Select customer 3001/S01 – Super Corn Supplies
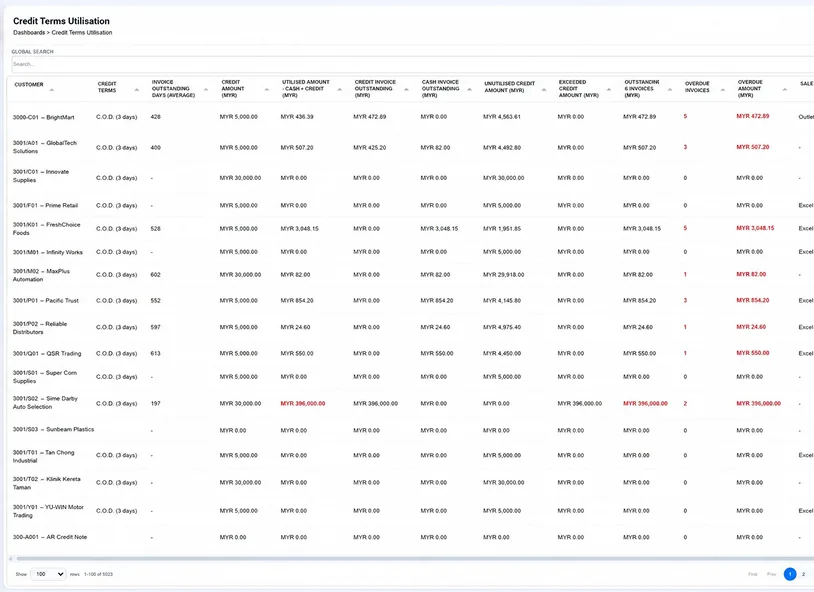The height and width of the screenshot is (592, 814). pyautogui.click(x=45, y=377)
